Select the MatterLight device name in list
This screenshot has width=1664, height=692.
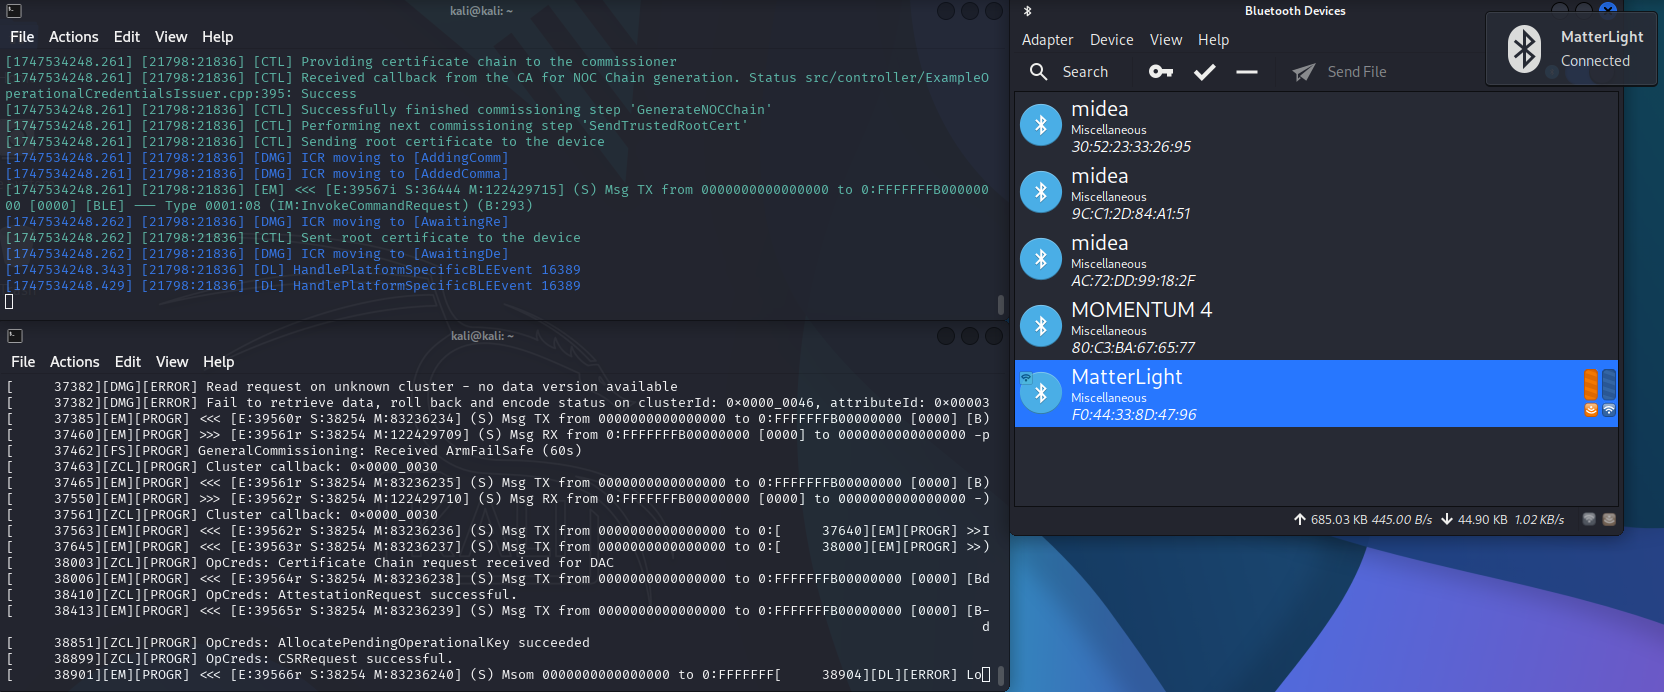(x=1127, y=377)
